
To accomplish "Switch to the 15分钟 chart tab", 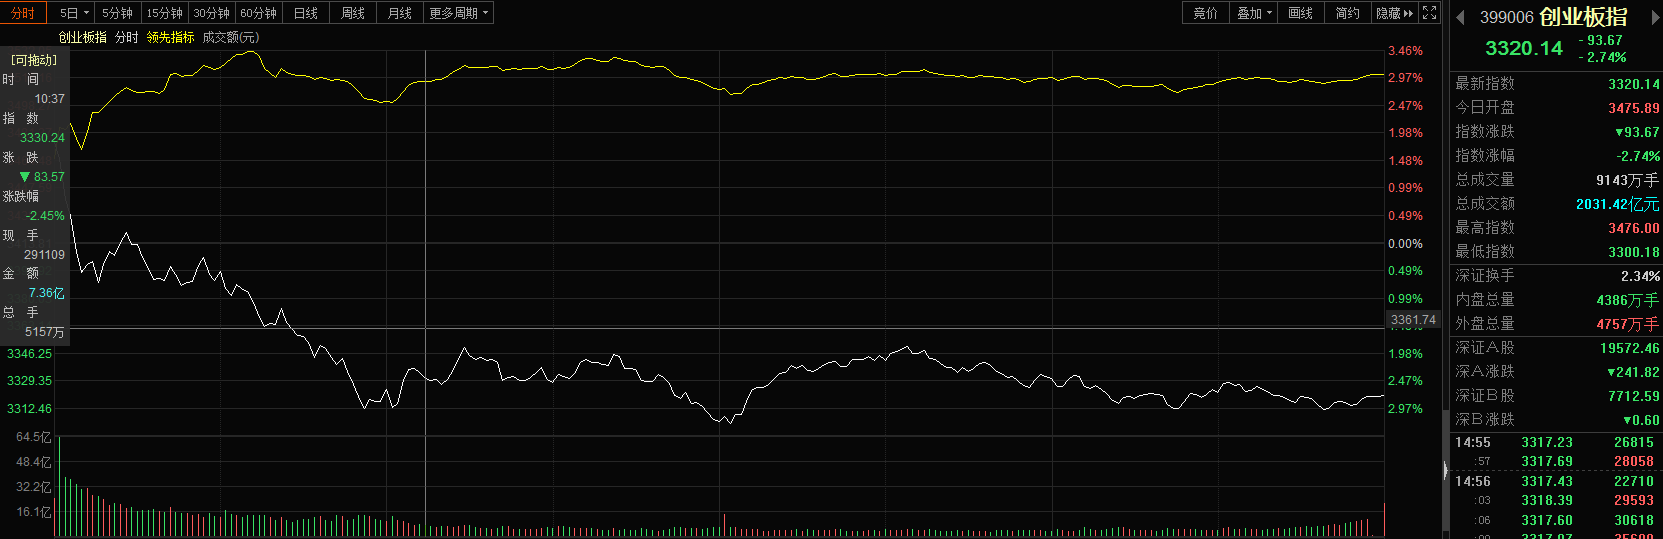I will tap(164, 13).
